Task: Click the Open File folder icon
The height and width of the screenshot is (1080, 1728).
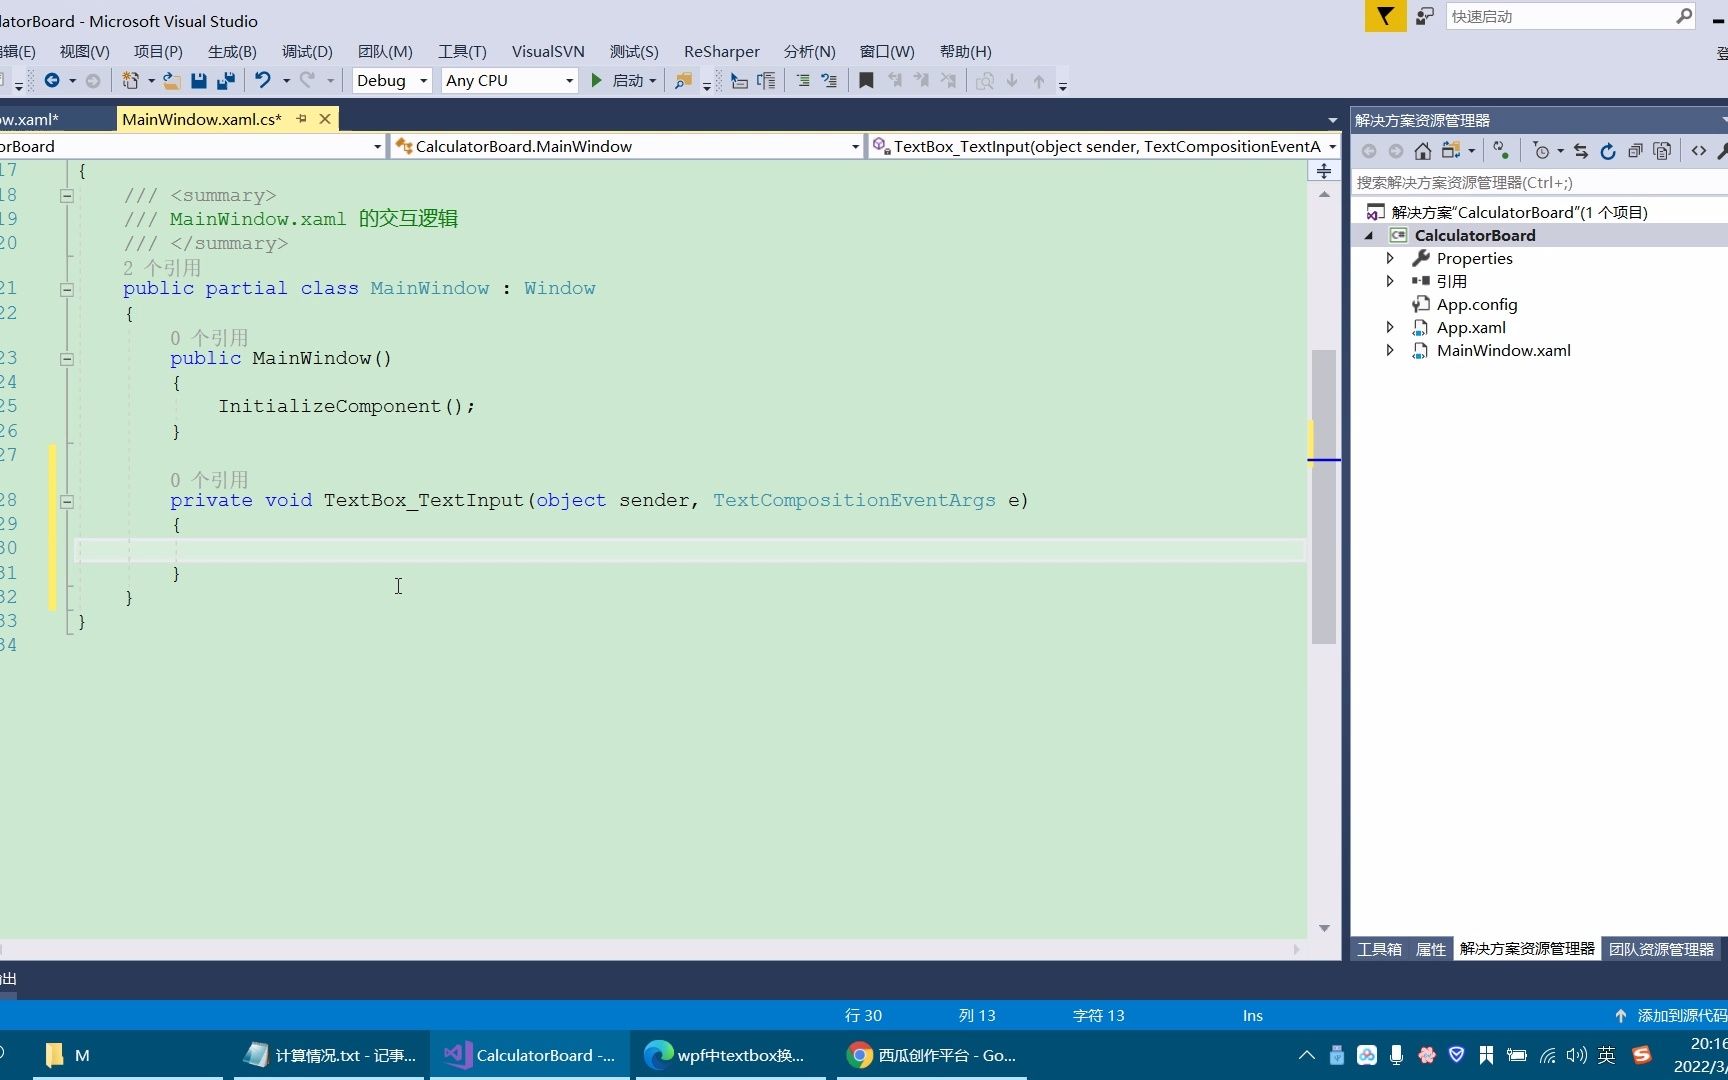Action: [172, 81]
